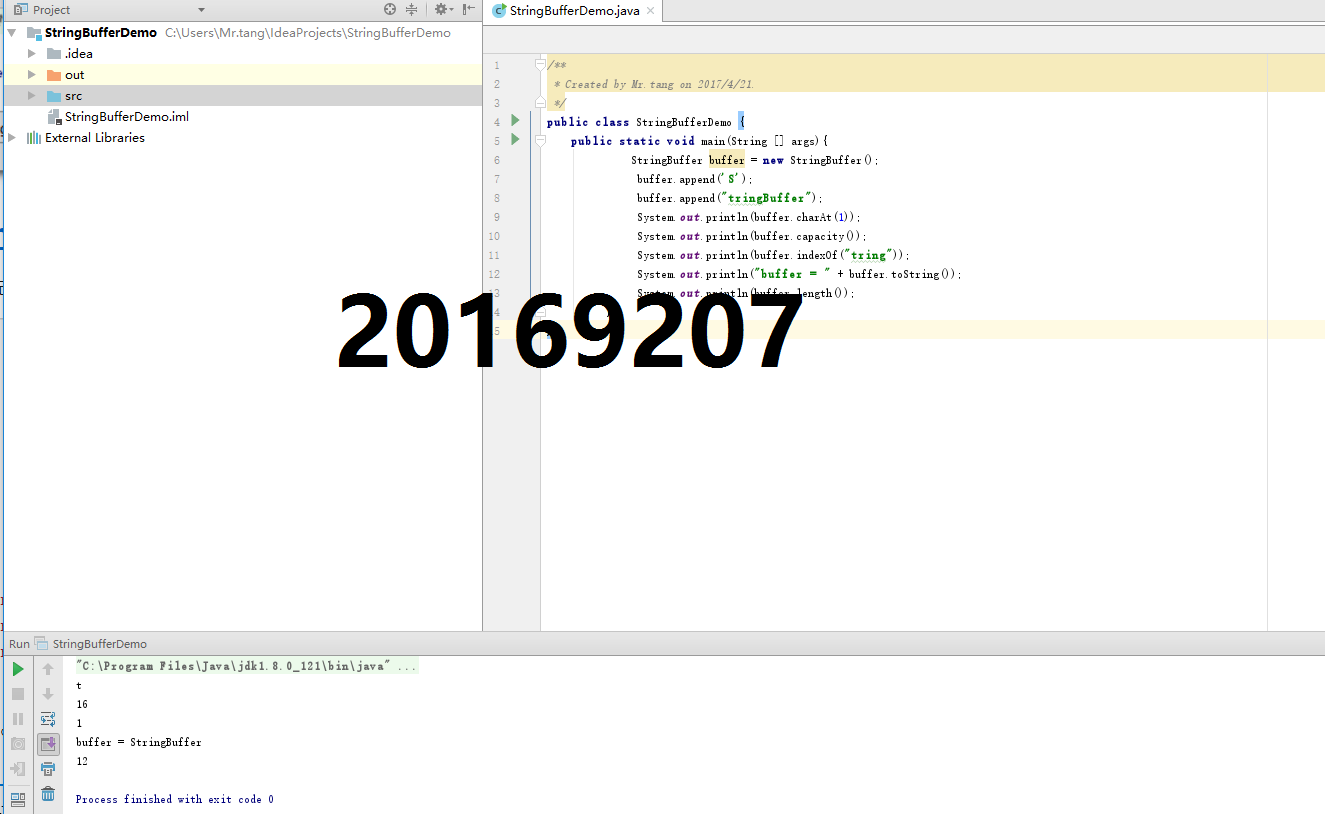This screenshot has height=814, width=1325.
Task: Open Project panel settings gear
Action: pos(443,9)
